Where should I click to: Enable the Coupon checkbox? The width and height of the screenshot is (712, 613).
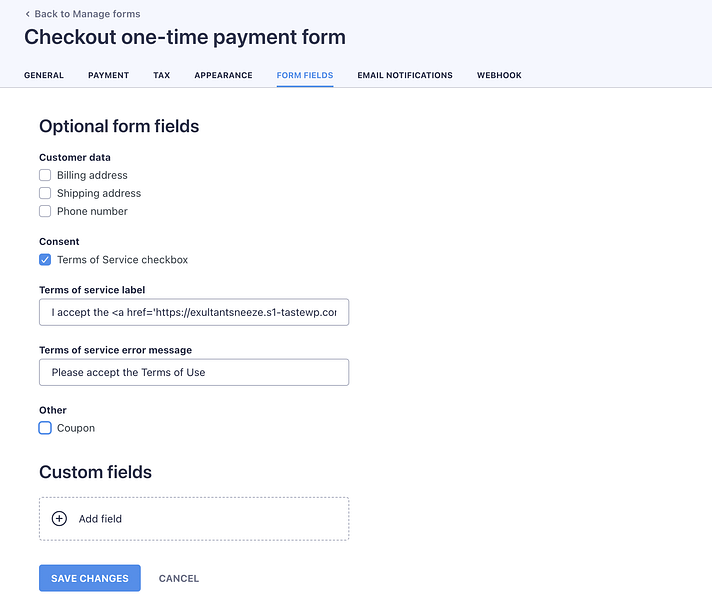click(45, 428)
